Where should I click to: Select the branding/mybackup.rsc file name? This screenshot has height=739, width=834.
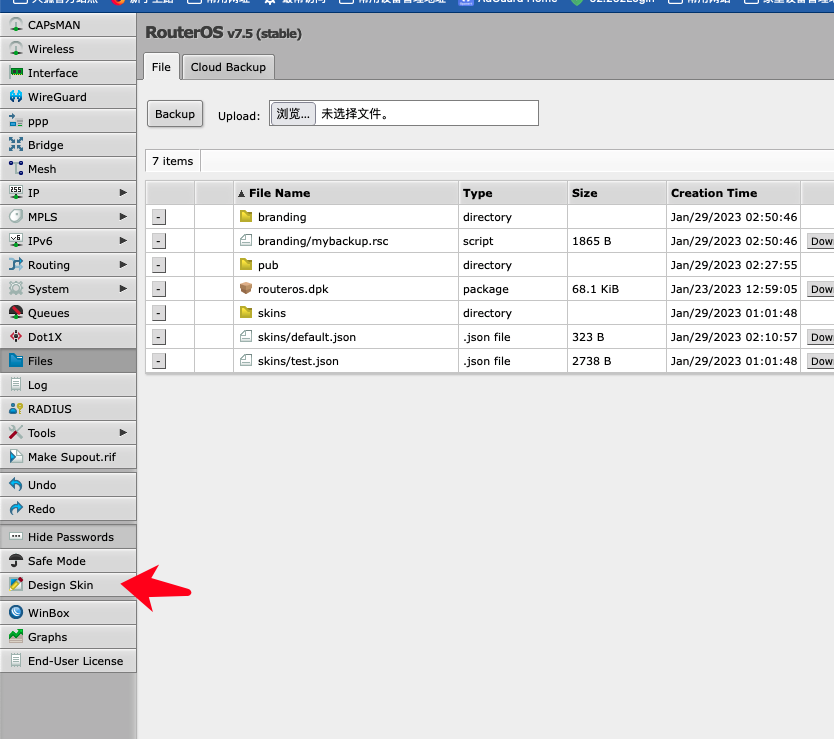323,241
